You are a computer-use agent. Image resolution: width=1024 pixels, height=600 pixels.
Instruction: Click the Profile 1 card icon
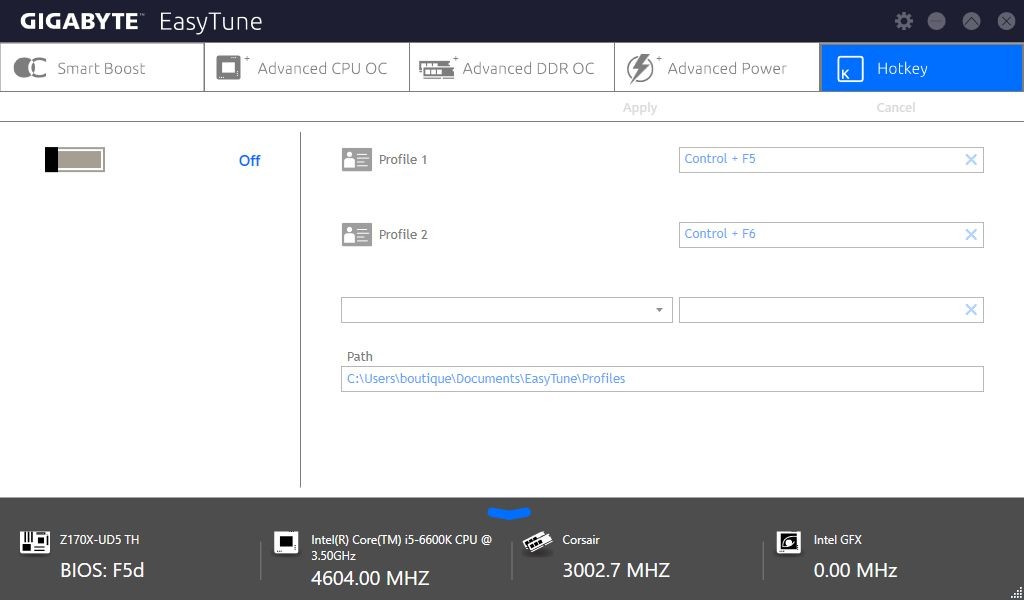point(357,159)
